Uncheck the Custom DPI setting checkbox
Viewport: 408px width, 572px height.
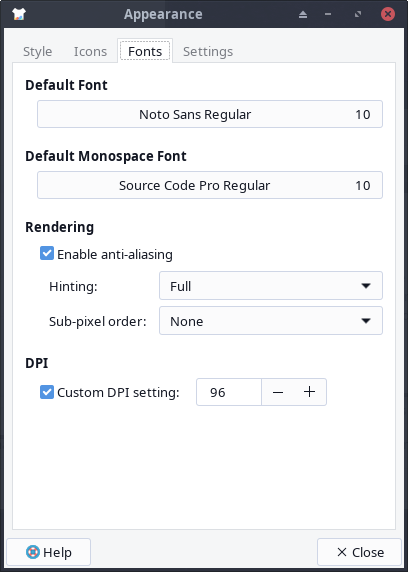click(x=47, y=392)
